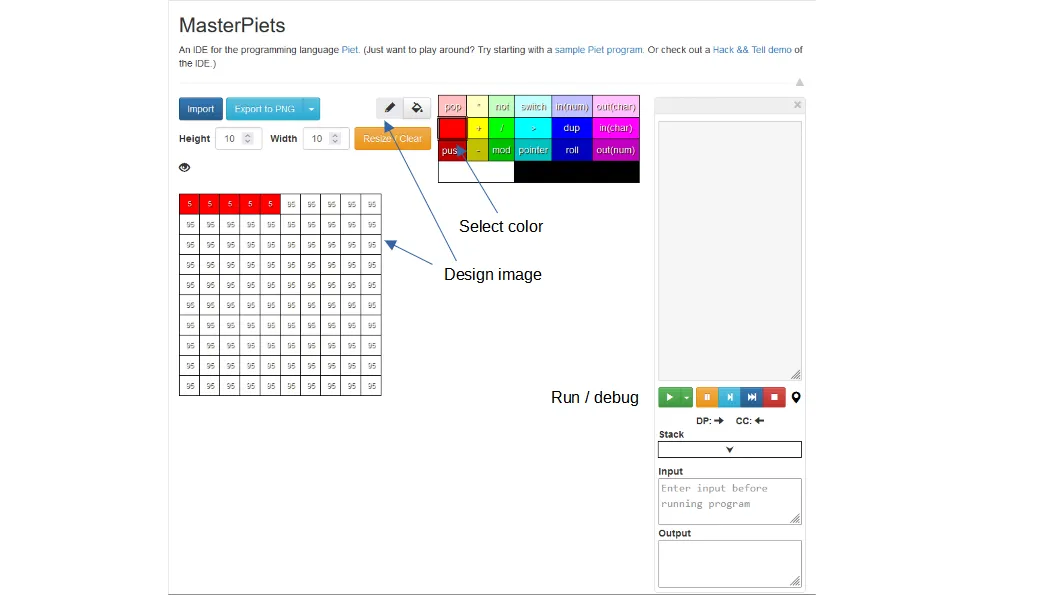Continue to next breakpoint with dark-blue button
Screen dimensions: 1058x595
752,397
